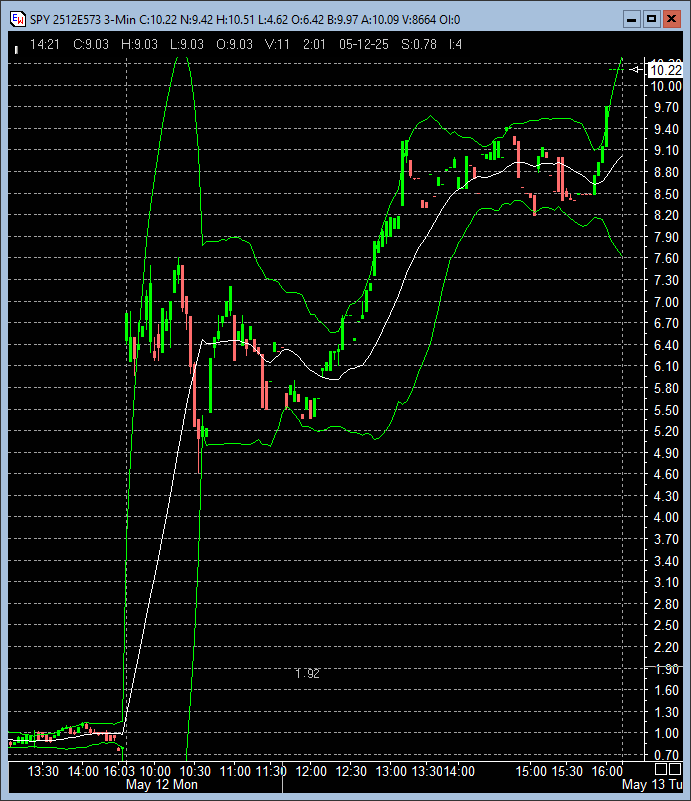Close the SPY chart window
The height and width of the screenshot is (801, 691).
(671, 19)
